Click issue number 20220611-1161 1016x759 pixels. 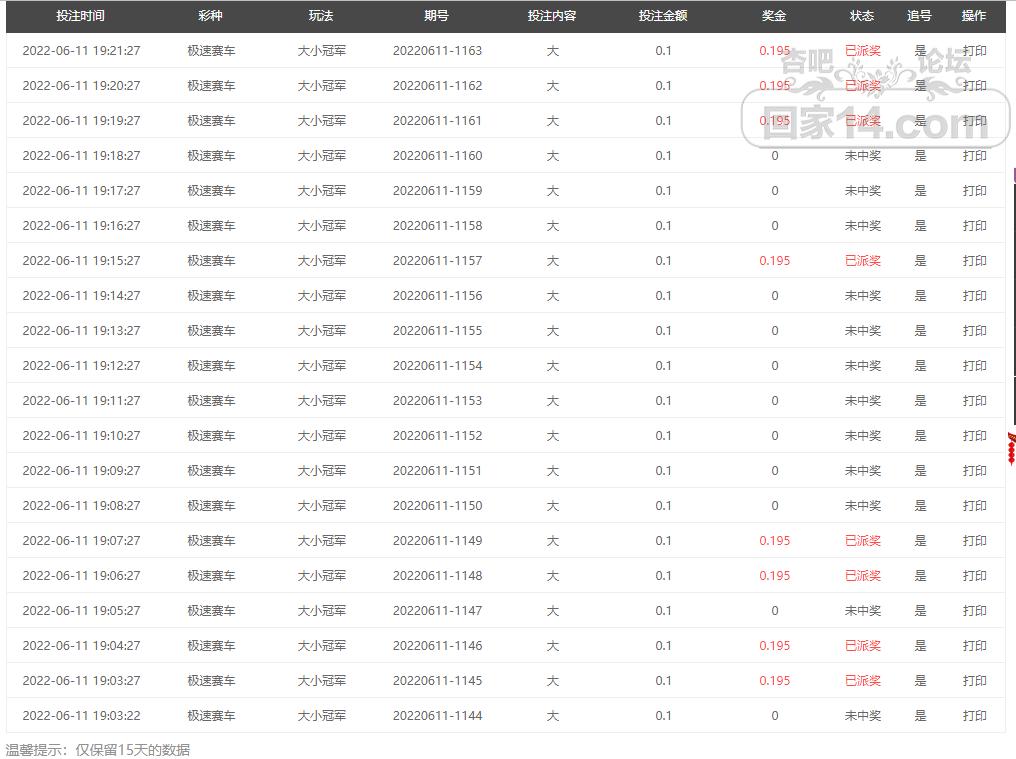pos(437,121)
